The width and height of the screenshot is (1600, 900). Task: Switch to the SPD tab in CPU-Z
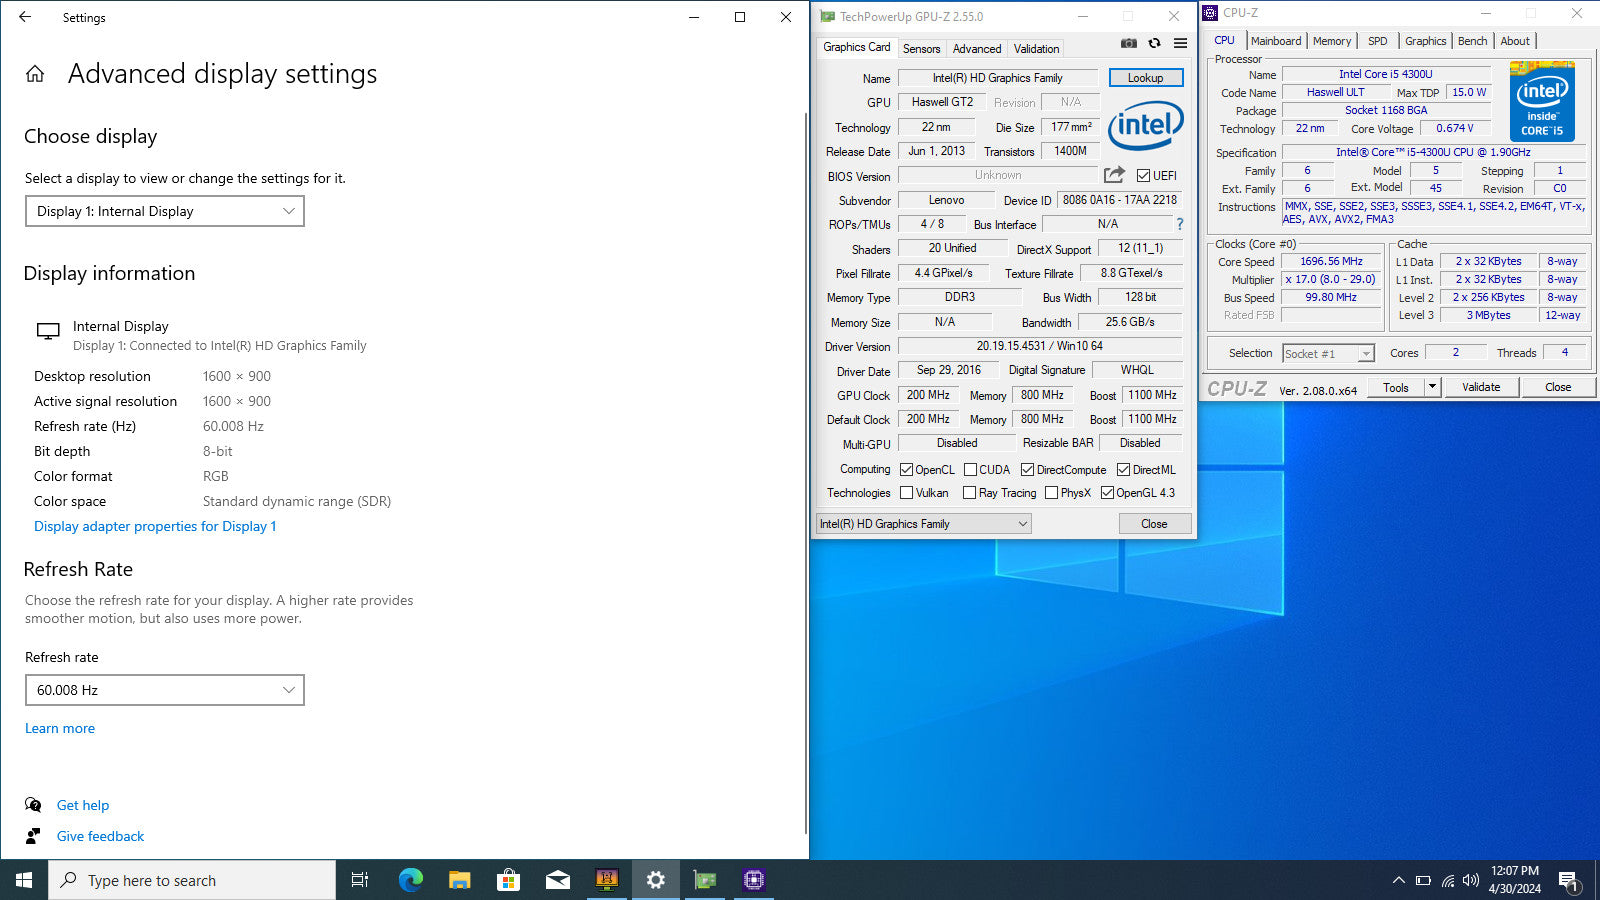coord(1377,41)
